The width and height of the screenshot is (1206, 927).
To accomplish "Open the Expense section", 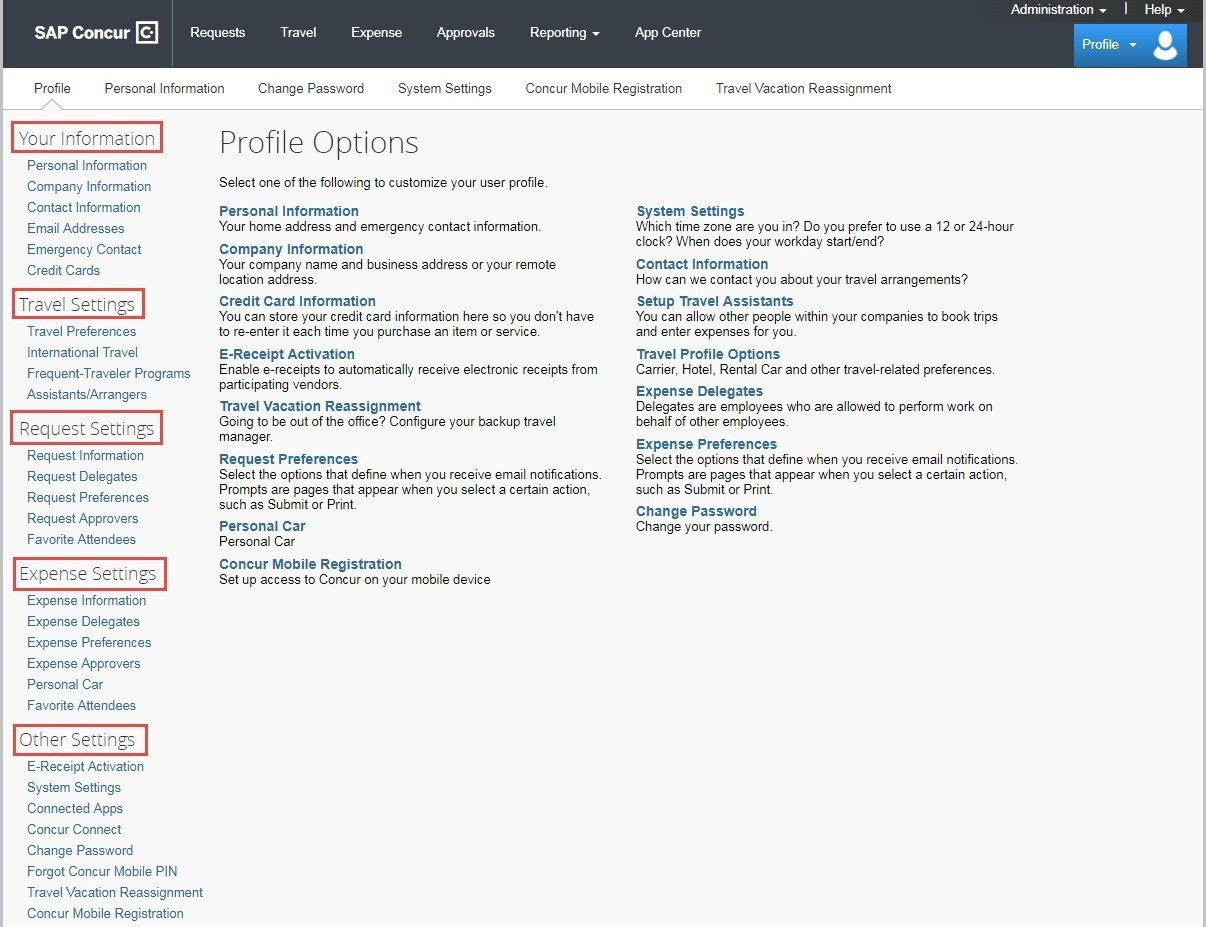I will [x=376, y=32].
